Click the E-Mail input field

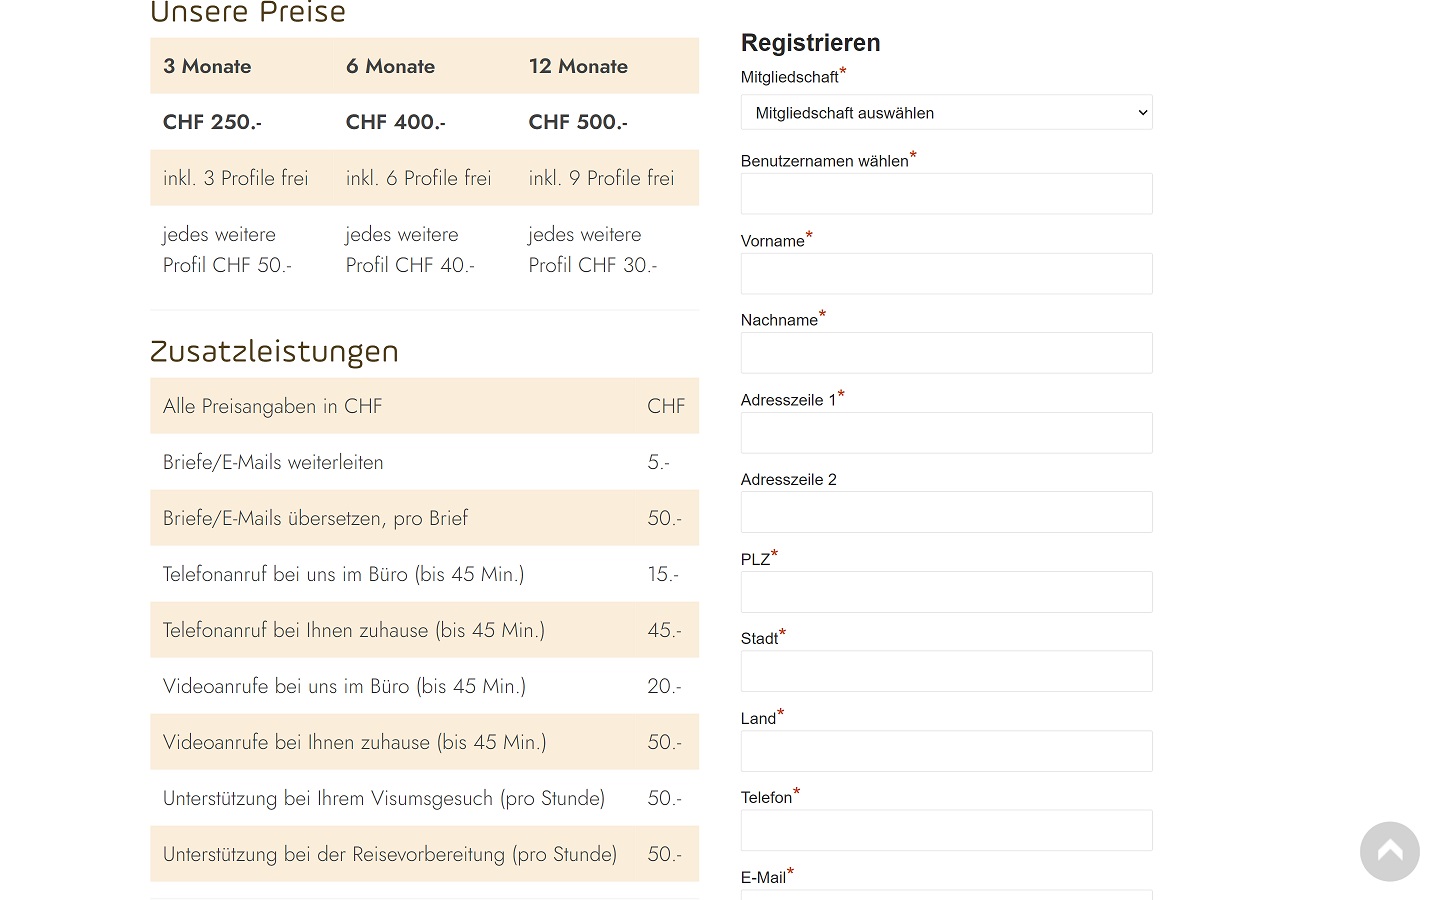pyautogui.click(x=946, y=896)
